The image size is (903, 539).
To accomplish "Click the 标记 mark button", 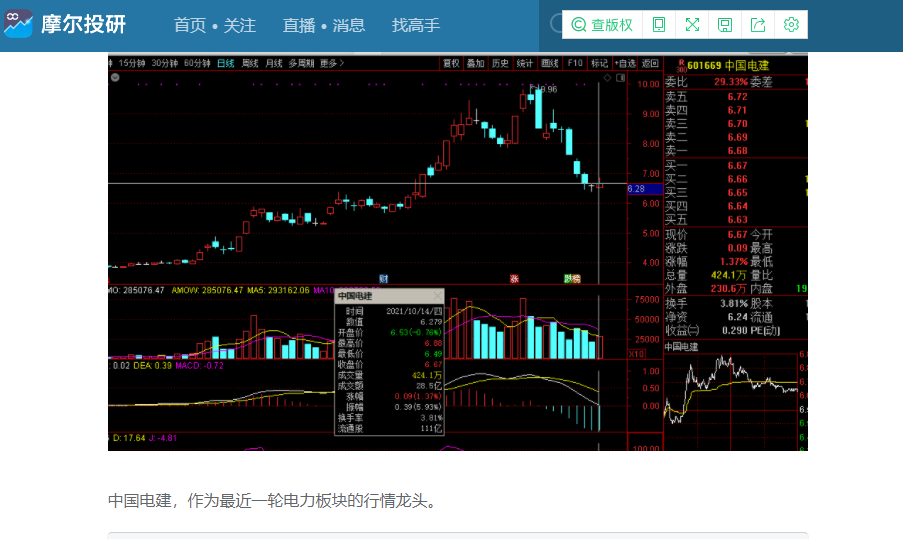I will [600, 63].
